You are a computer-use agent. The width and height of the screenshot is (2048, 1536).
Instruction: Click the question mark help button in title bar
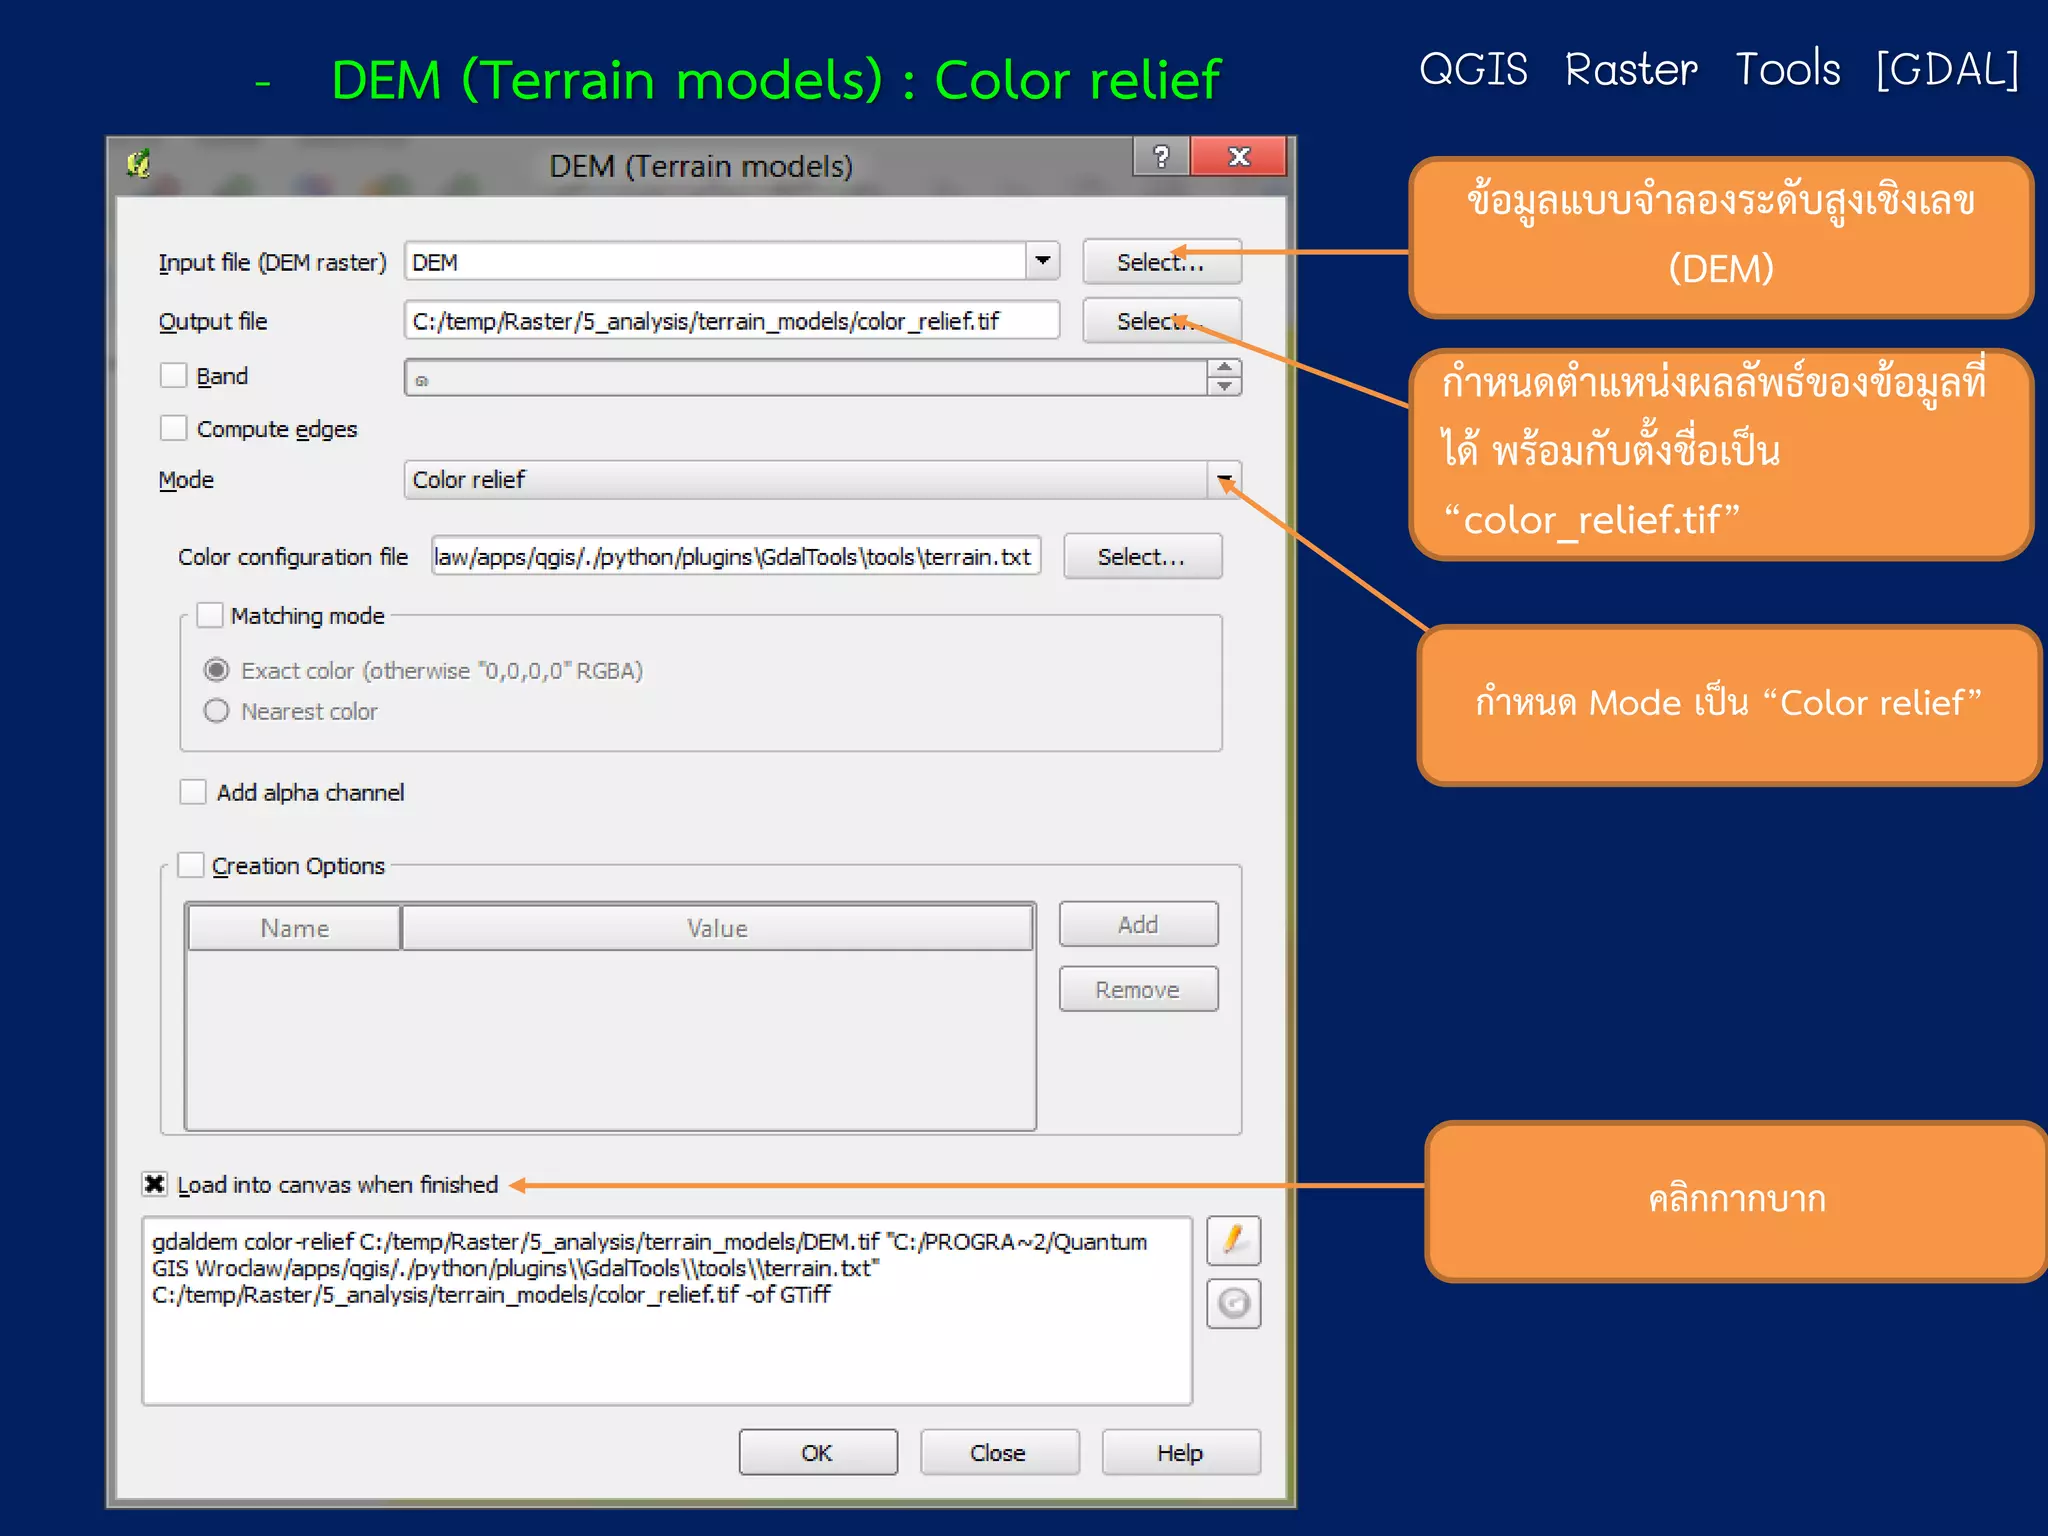[x=1161, y=156]
